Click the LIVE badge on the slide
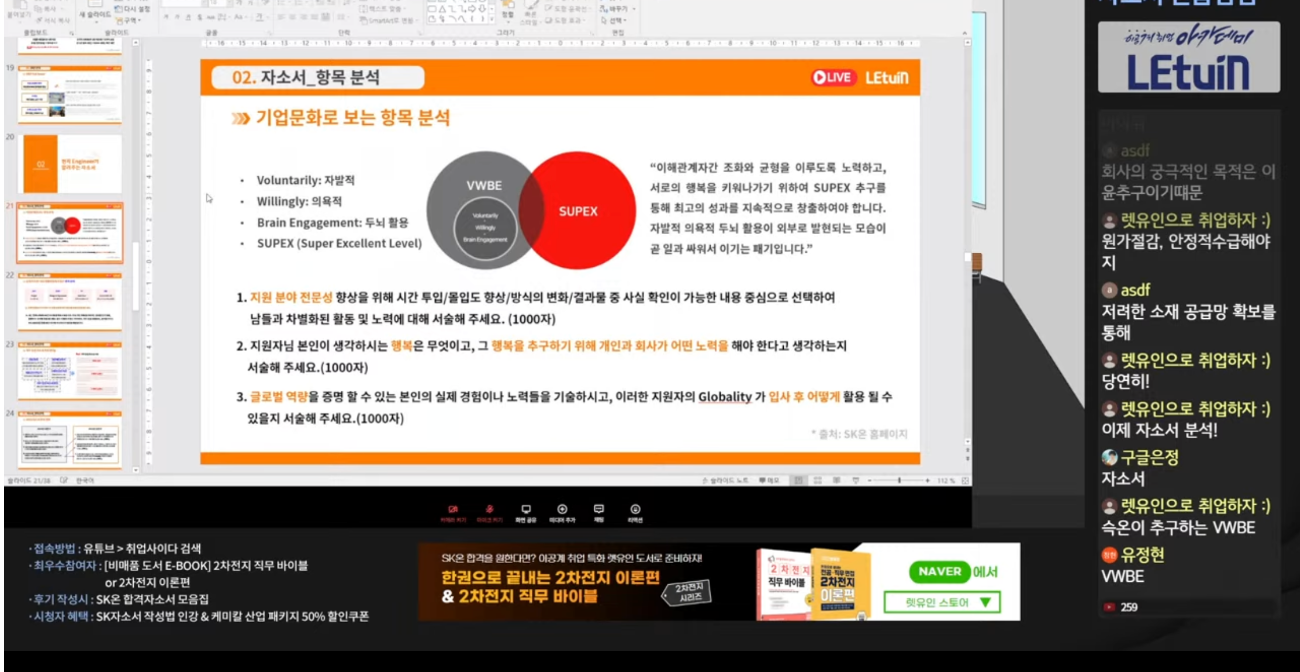This screenshot has height=672, width=1300. 832,77
